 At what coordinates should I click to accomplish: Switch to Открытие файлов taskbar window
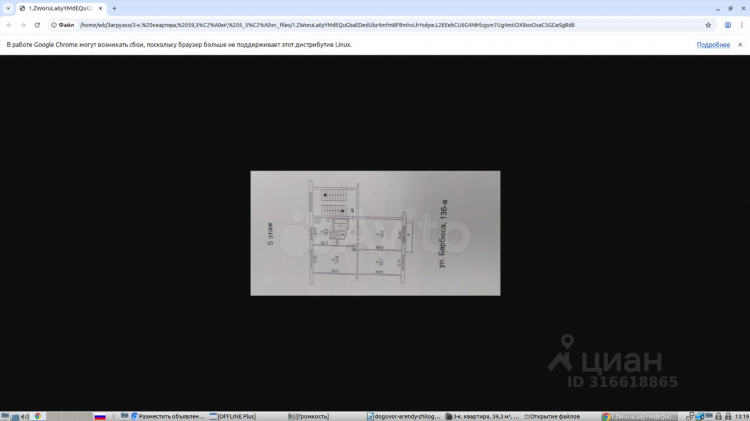pos(552,417)
